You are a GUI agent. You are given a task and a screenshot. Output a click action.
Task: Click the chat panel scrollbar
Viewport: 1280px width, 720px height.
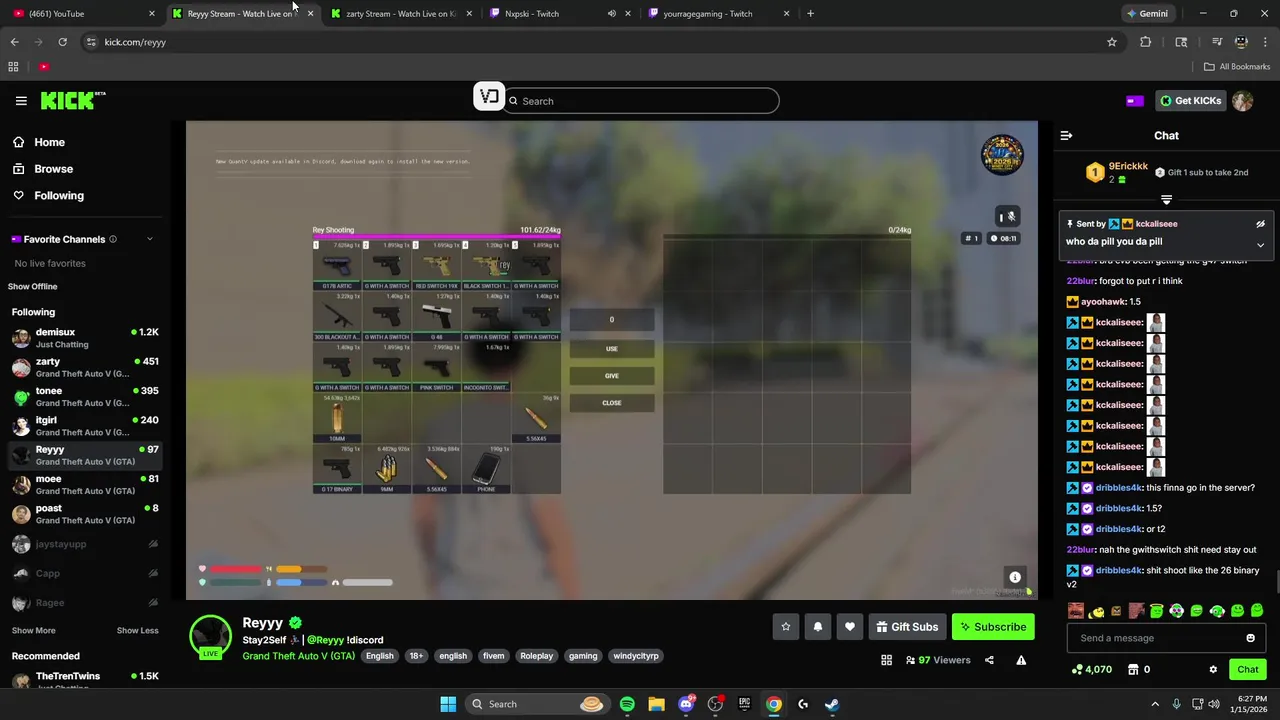pos(1276,581)
